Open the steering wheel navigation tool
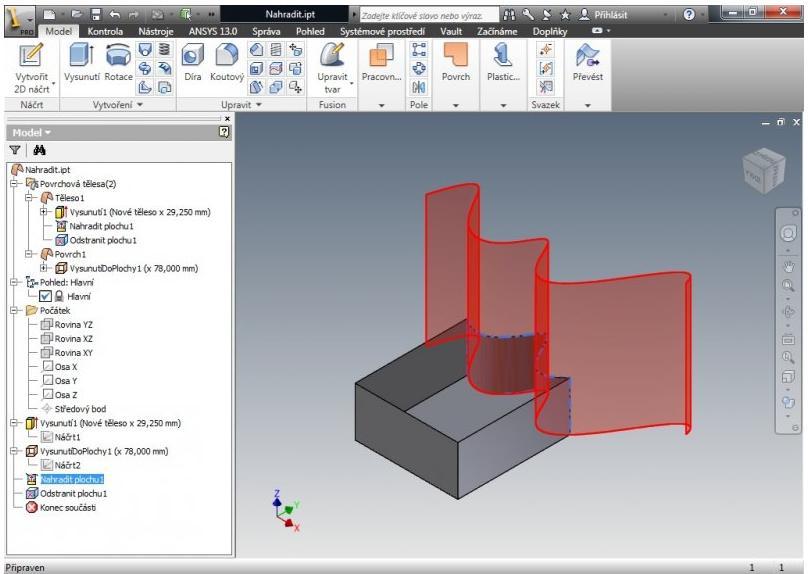The image size is (808, 574). 788,234
